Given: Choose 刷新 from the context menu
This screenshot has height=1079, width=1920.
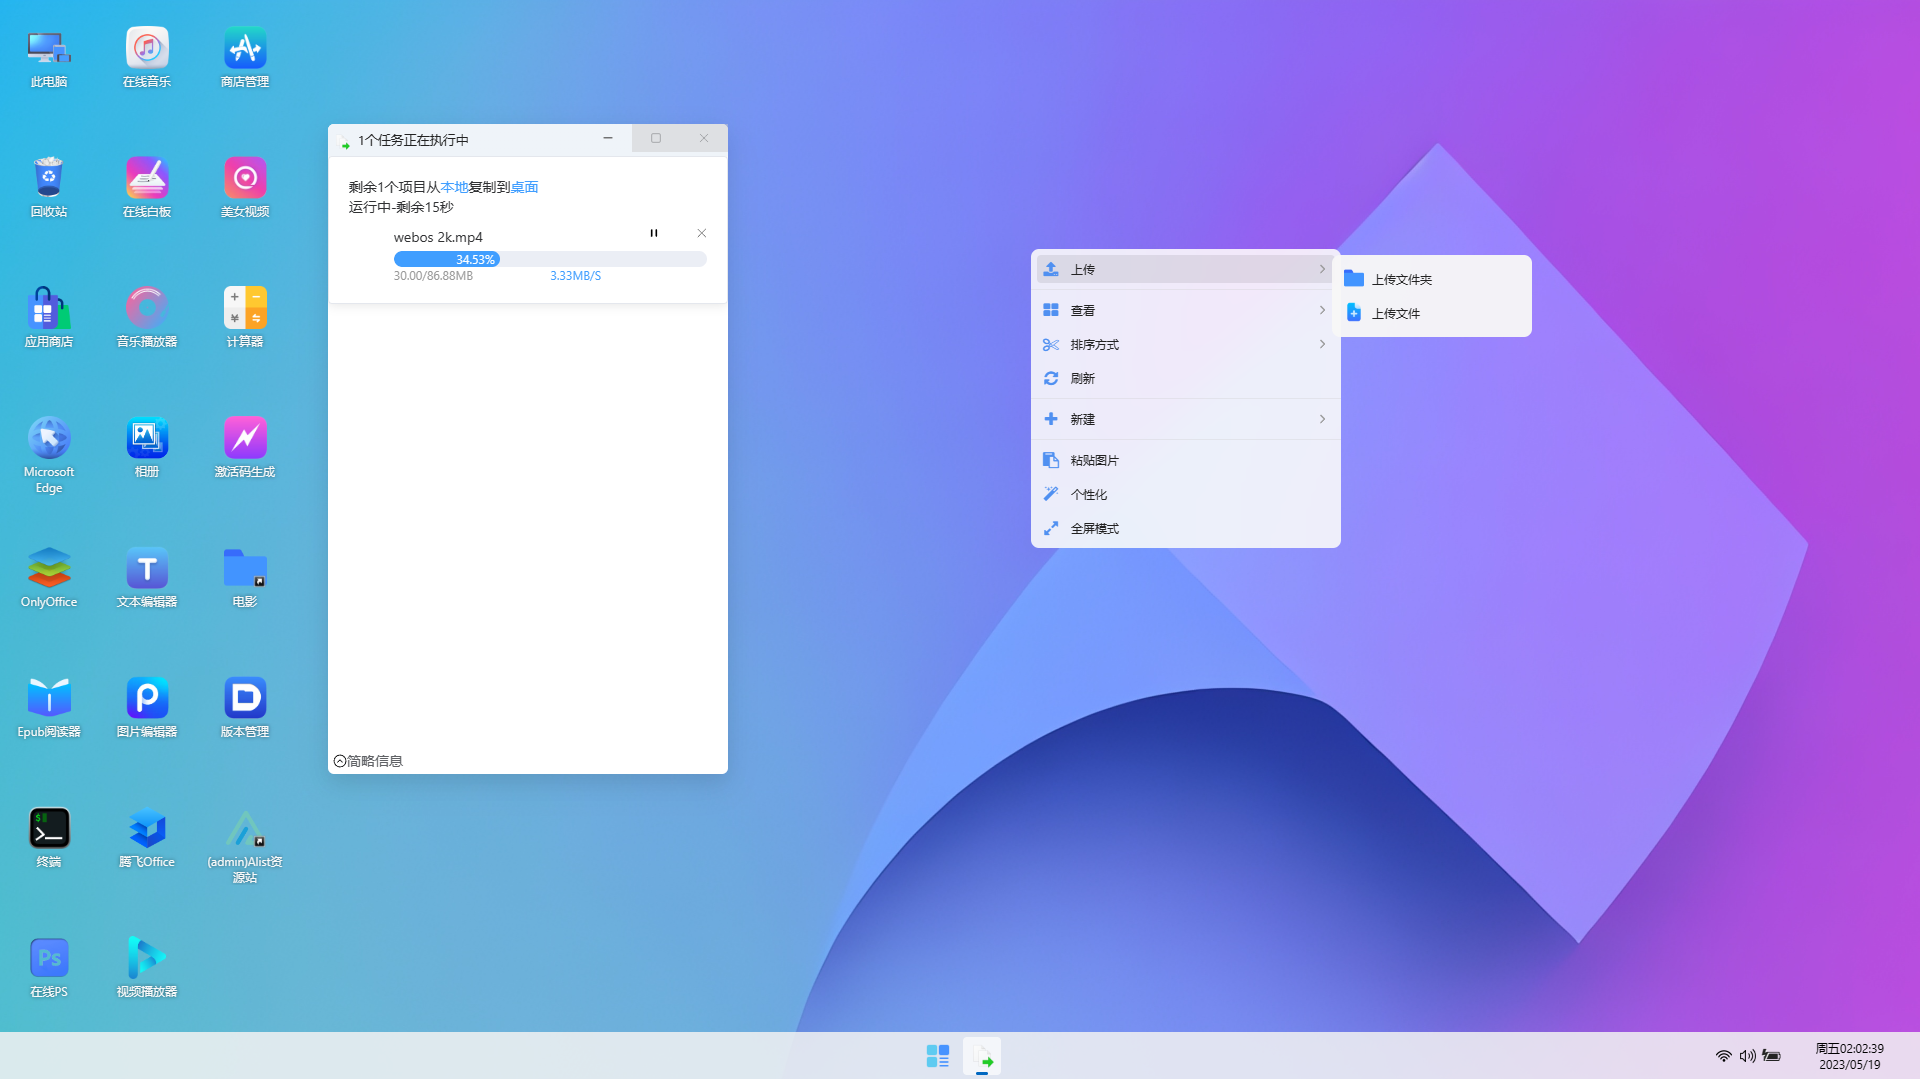Looking at the screenshot, I should [x=1185, y=378].
